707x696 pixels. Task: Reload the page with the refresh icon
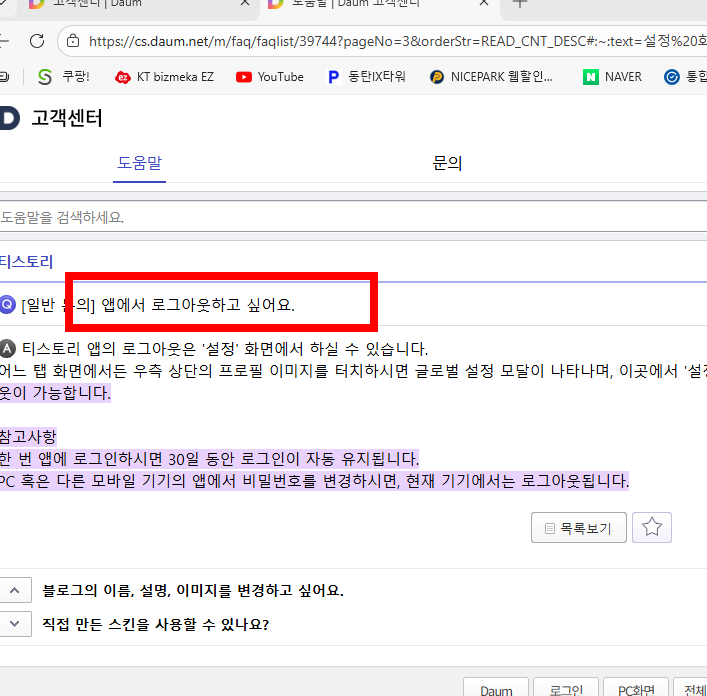37,41
